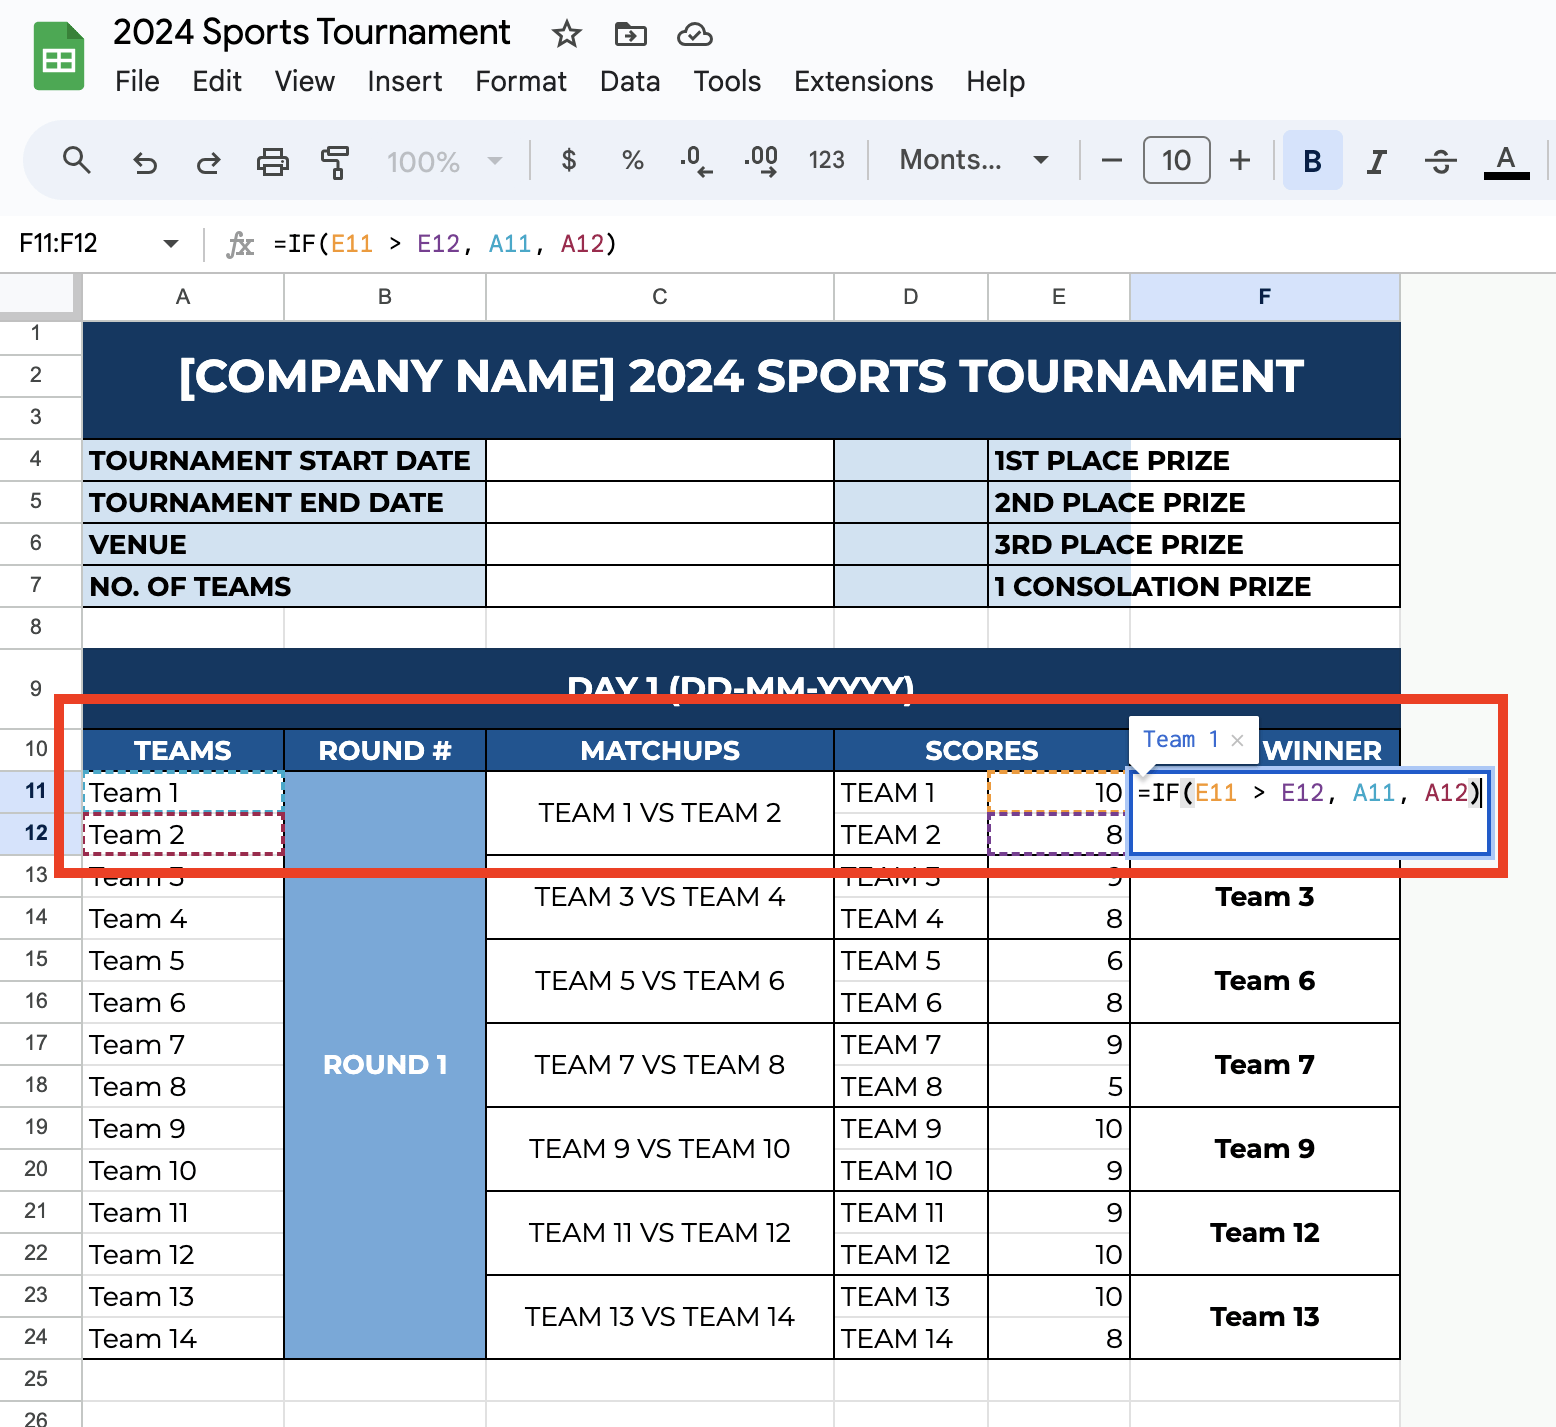The height and width of the screenshot is (1427, 1556).
Task: Print the spreadsheet using the printer icon
Action: [x=272, y=161]
